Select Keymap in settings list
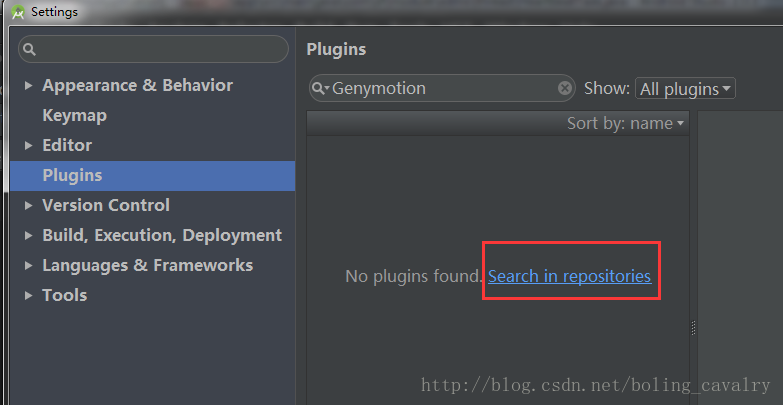Screen dimensions: 783x405 (74, 115)
